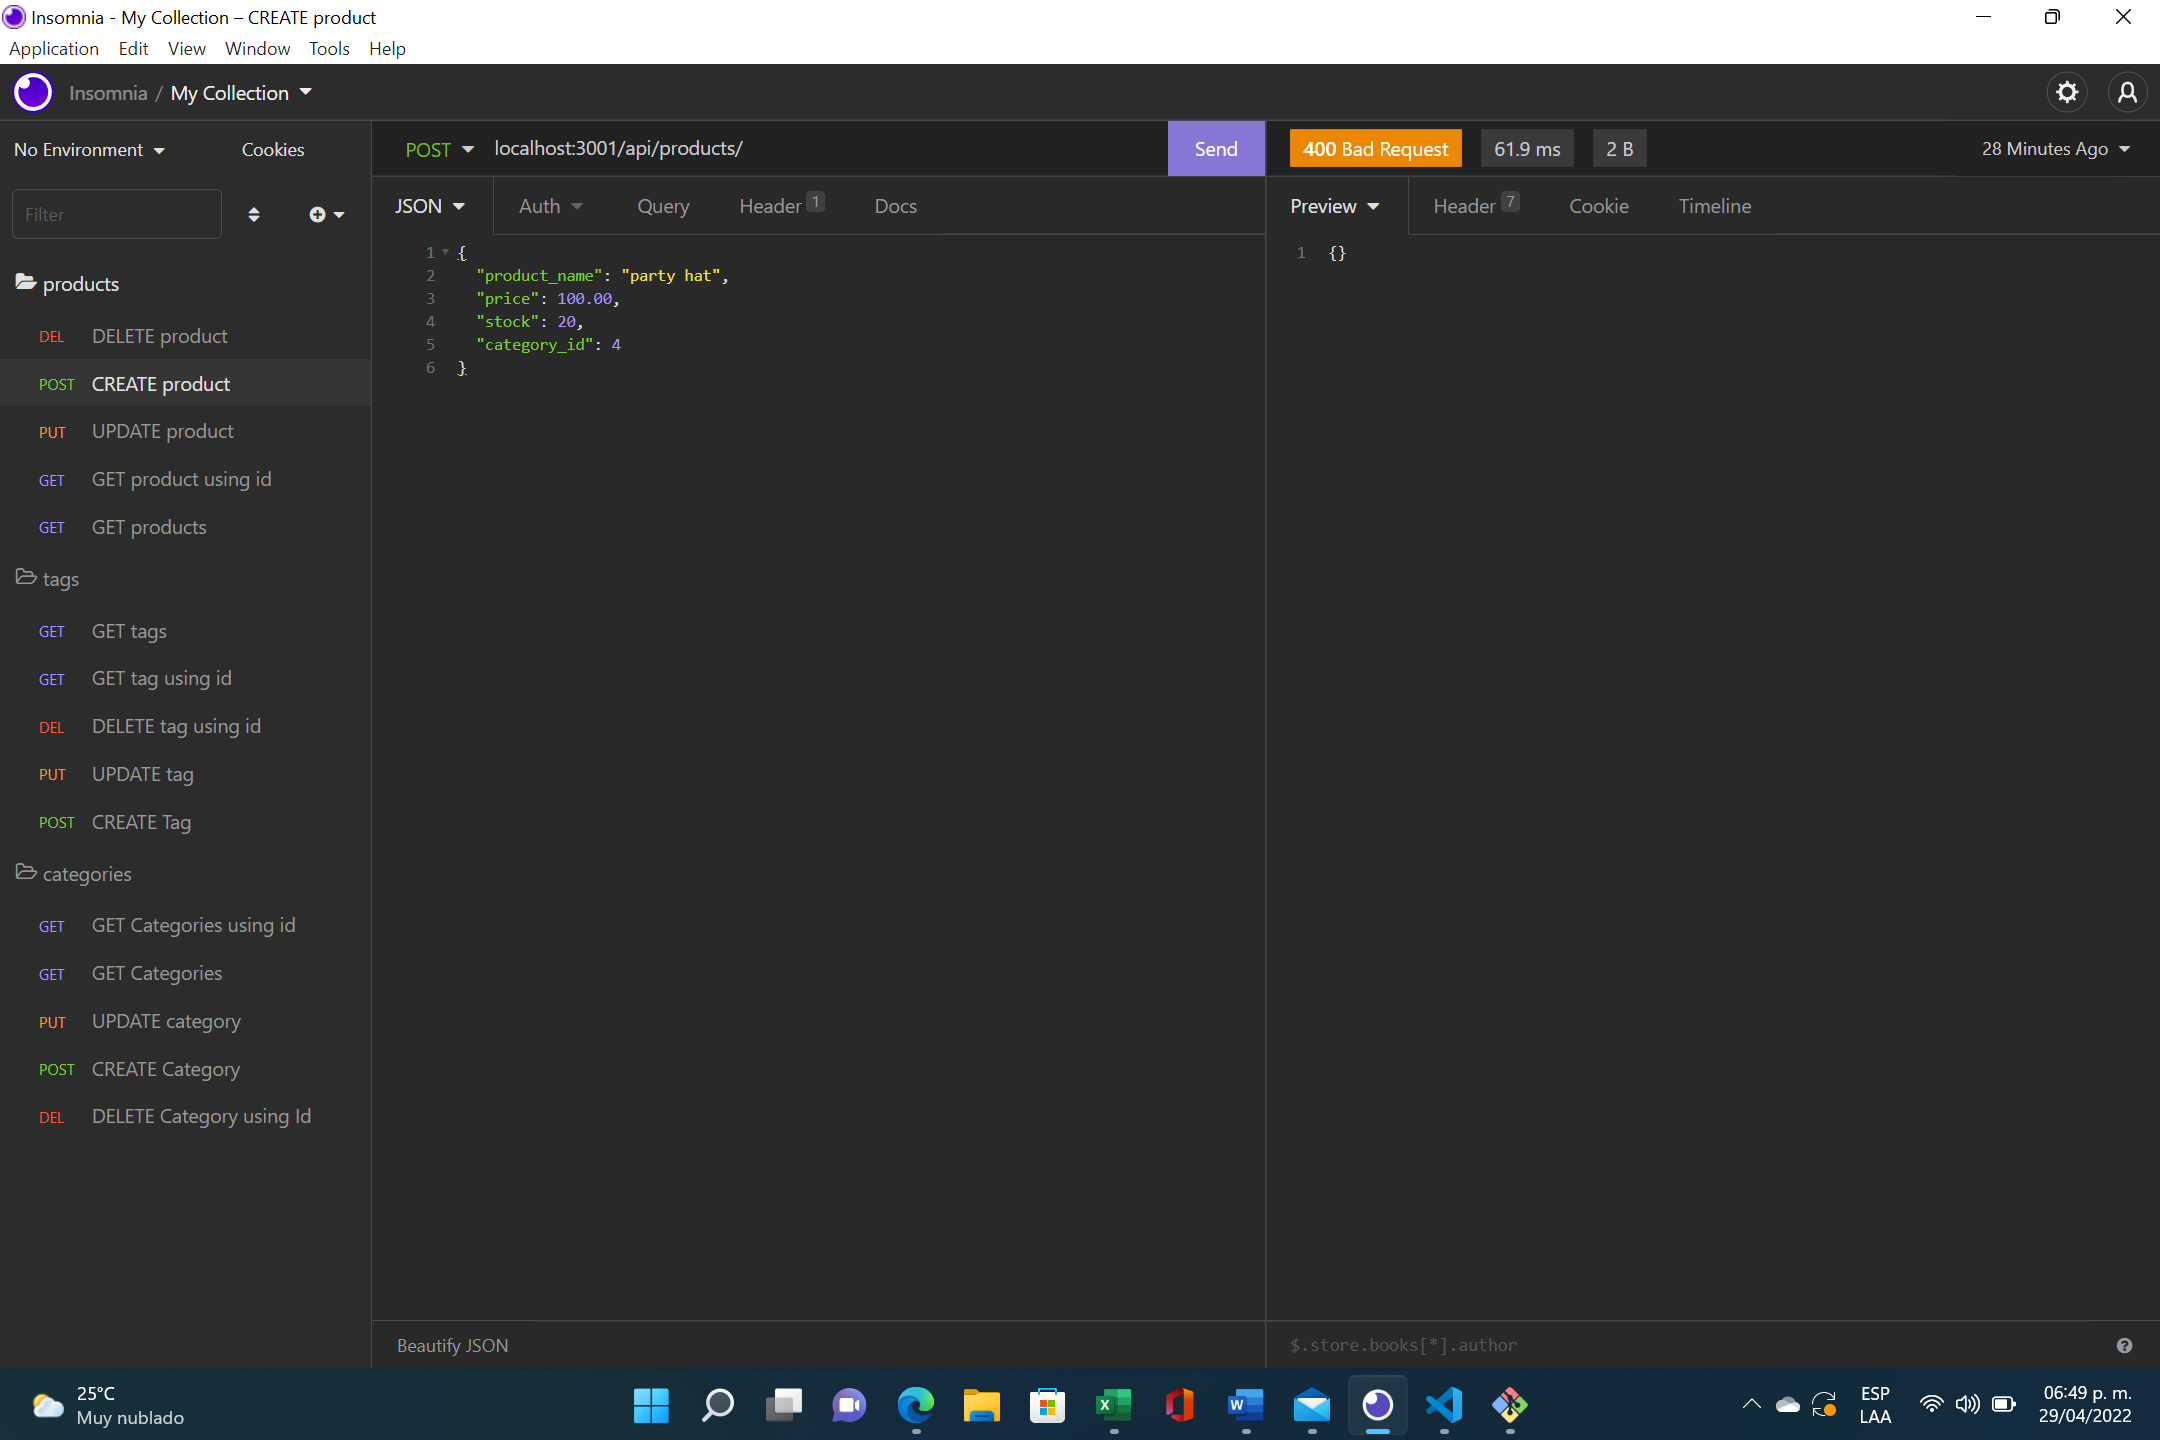Open the Teams chat taskbar icon

[849, 1405]
